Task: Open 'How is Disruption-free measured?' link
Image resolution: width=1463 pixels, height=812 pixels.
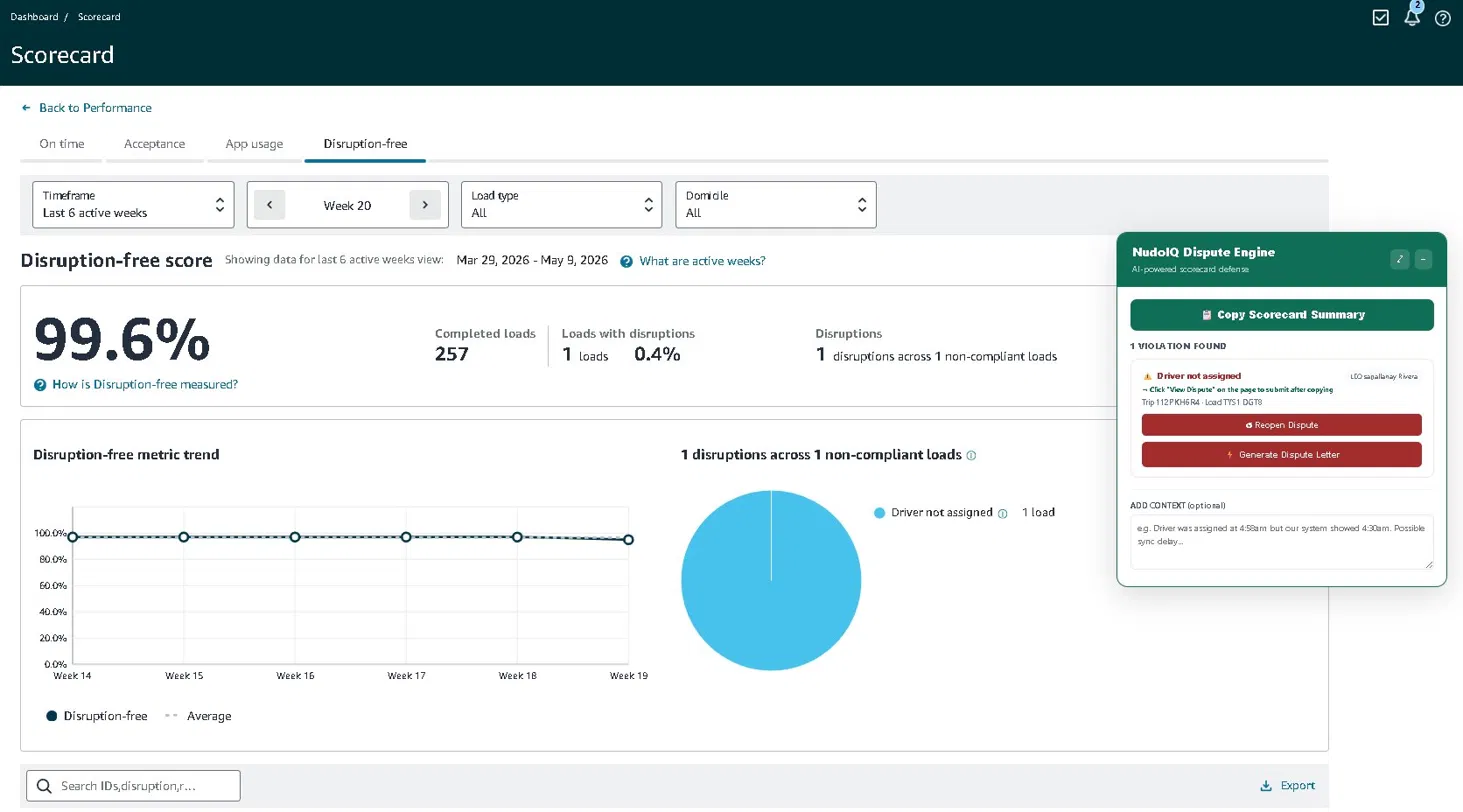Action: (x=145, y=384)
